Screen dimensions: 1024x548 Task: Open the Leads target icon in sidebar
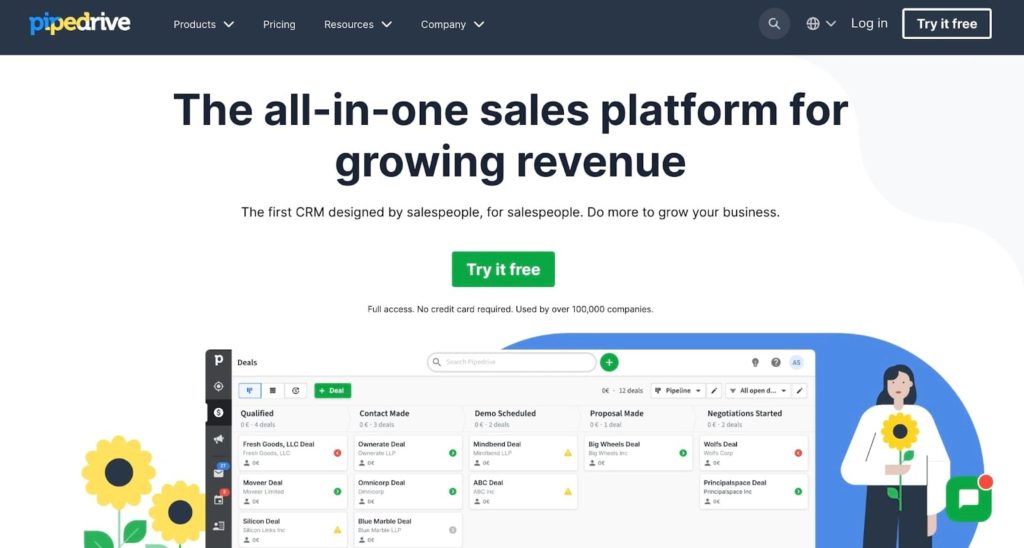(219, 386)
